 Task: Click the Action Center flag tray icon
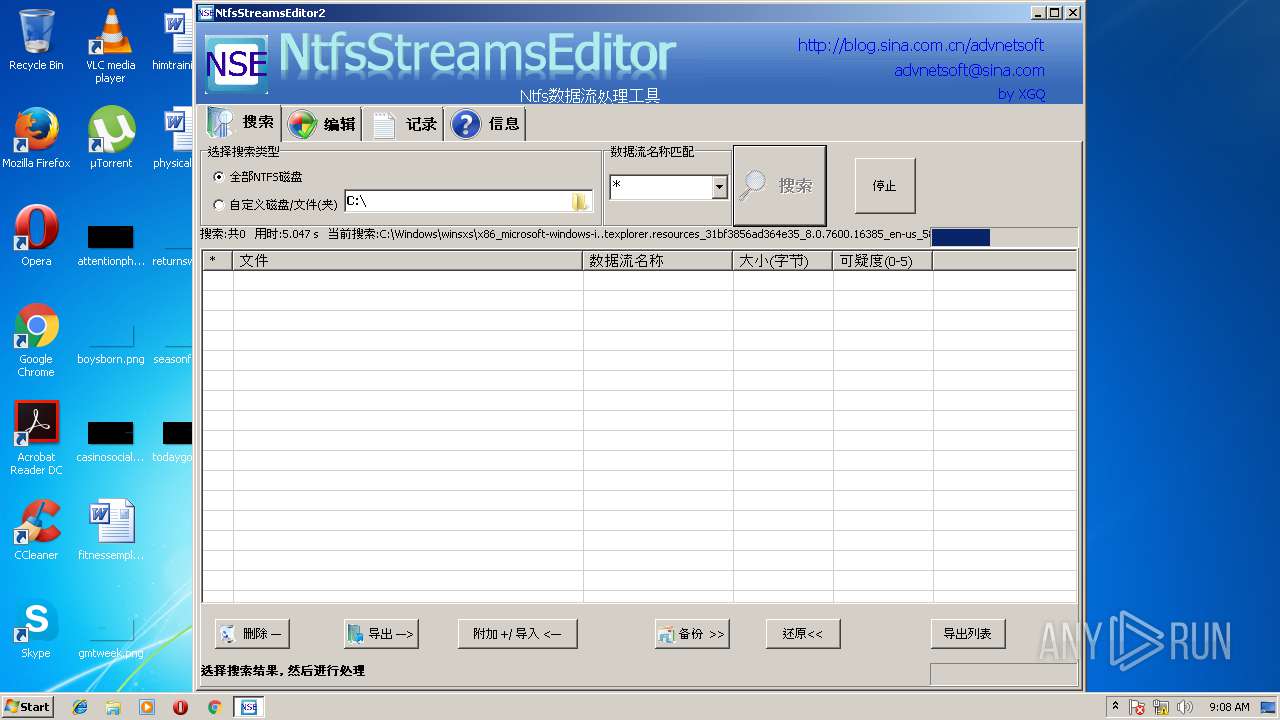pos(1137,708)
